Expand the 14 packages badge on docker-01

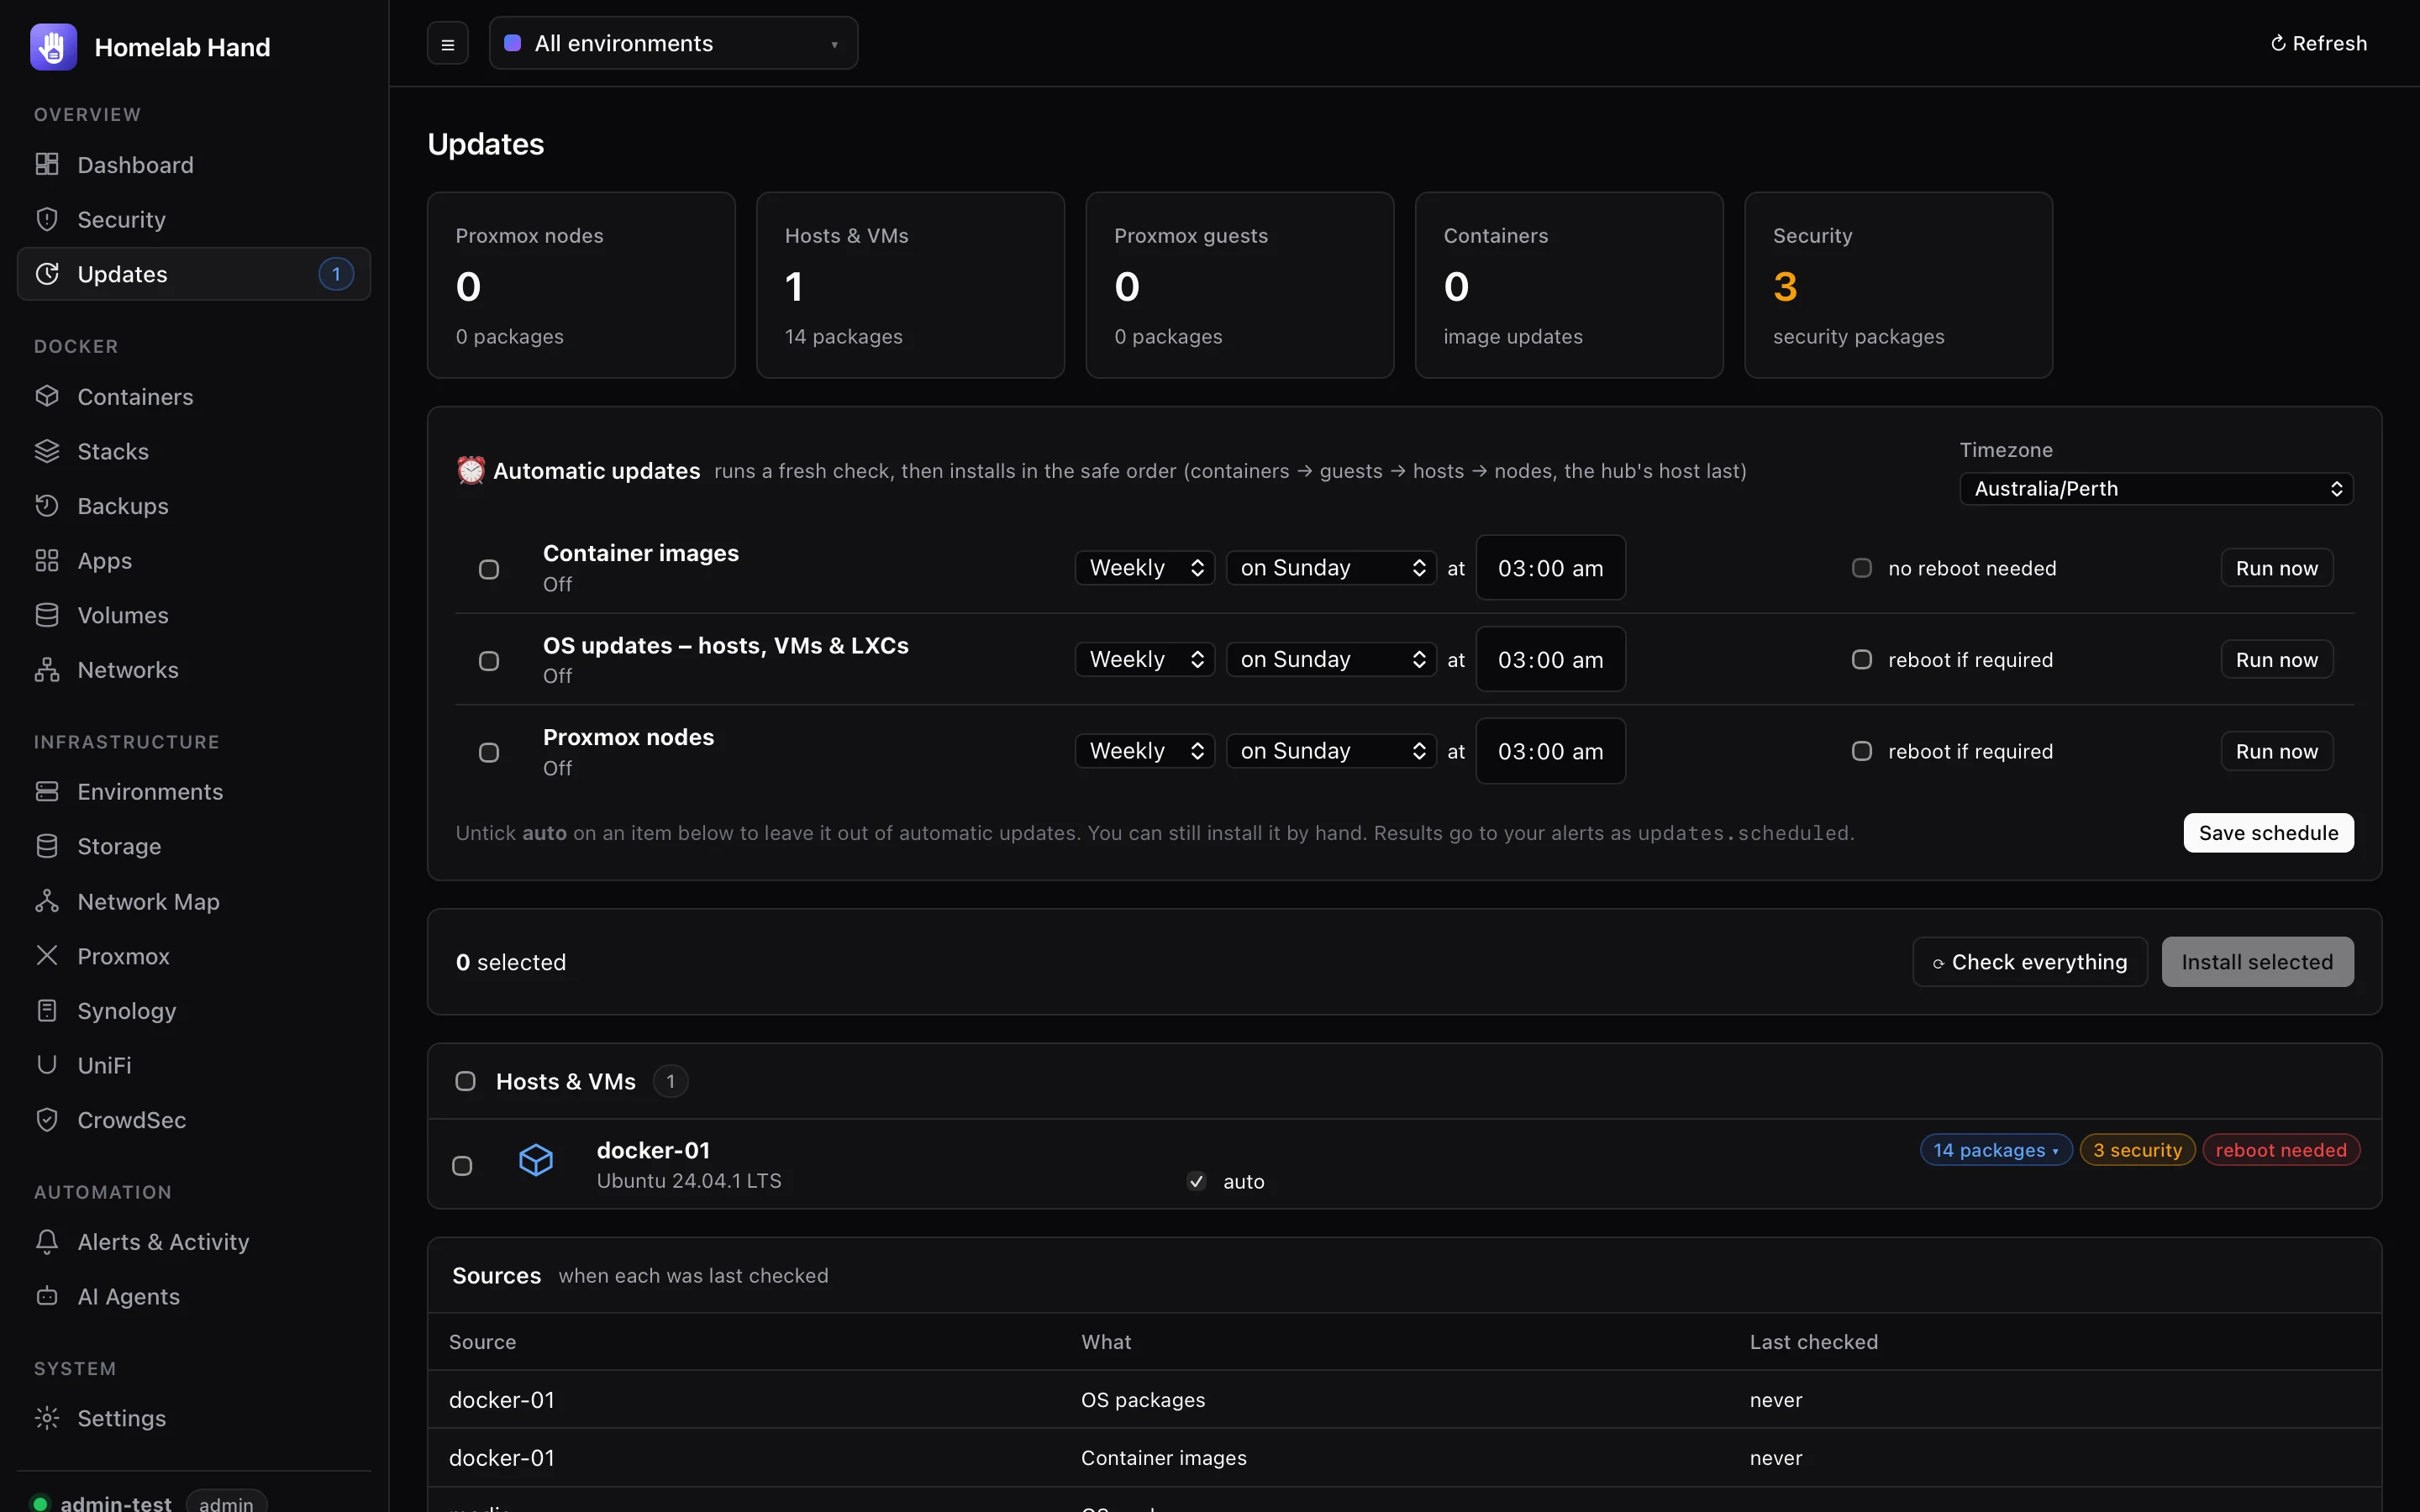click(1995, 1150)
